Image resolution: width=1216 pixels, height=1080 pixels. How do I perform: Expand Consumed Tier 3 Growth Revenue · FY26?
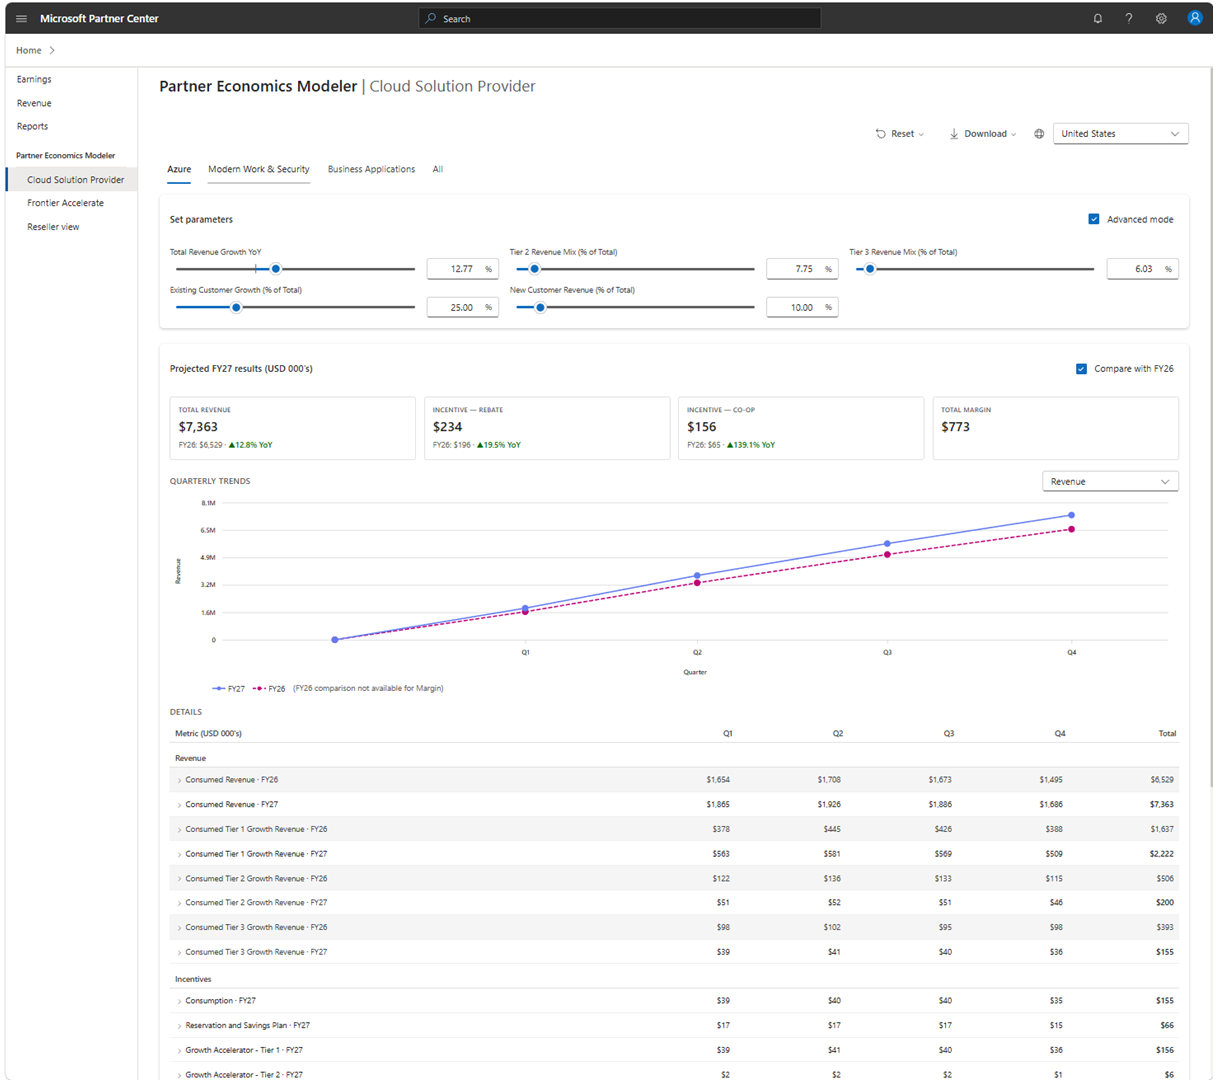[179, 928]
